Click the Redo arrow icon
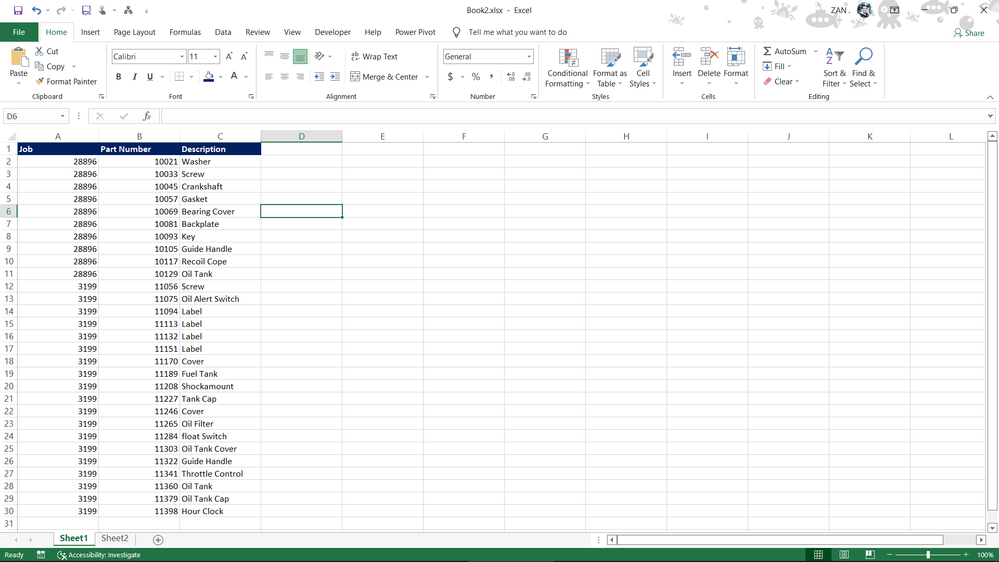 coord(61,10)
